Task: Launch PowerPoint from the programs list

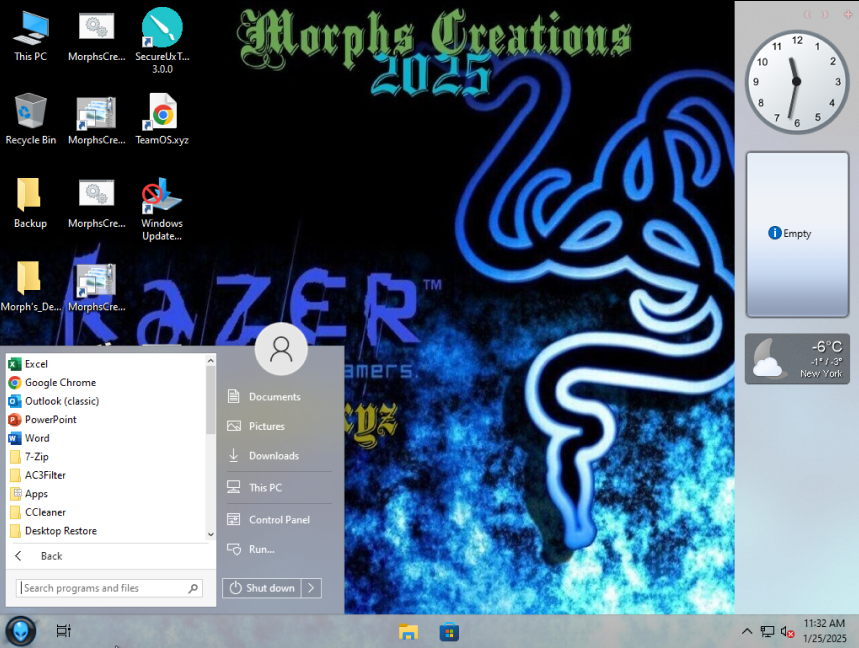Action: [x=106, y=420]
